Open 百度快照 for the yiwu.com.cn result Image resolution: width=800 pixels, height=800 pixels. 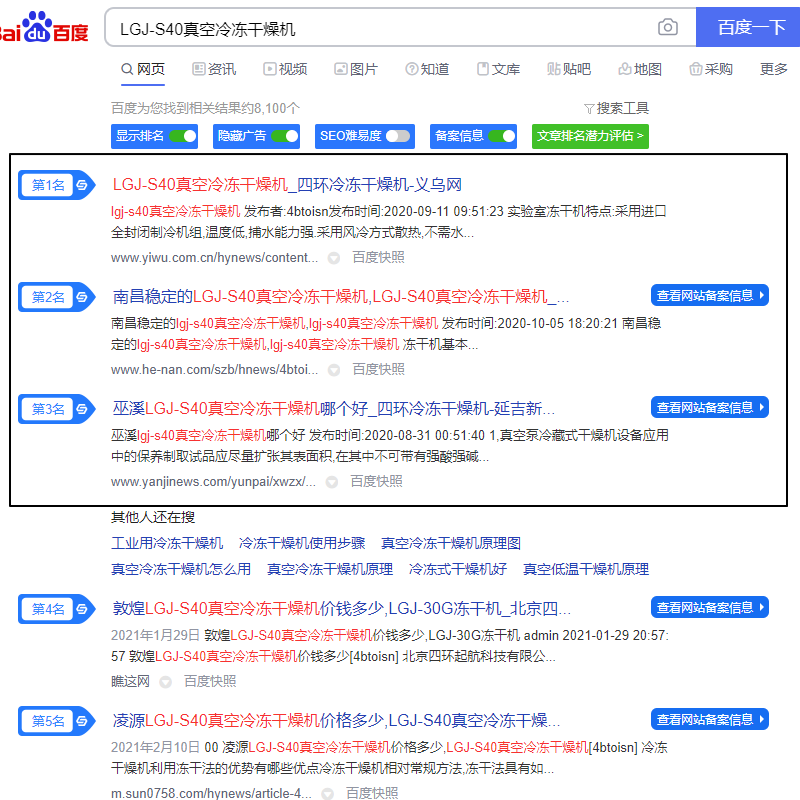click(378, 258)
